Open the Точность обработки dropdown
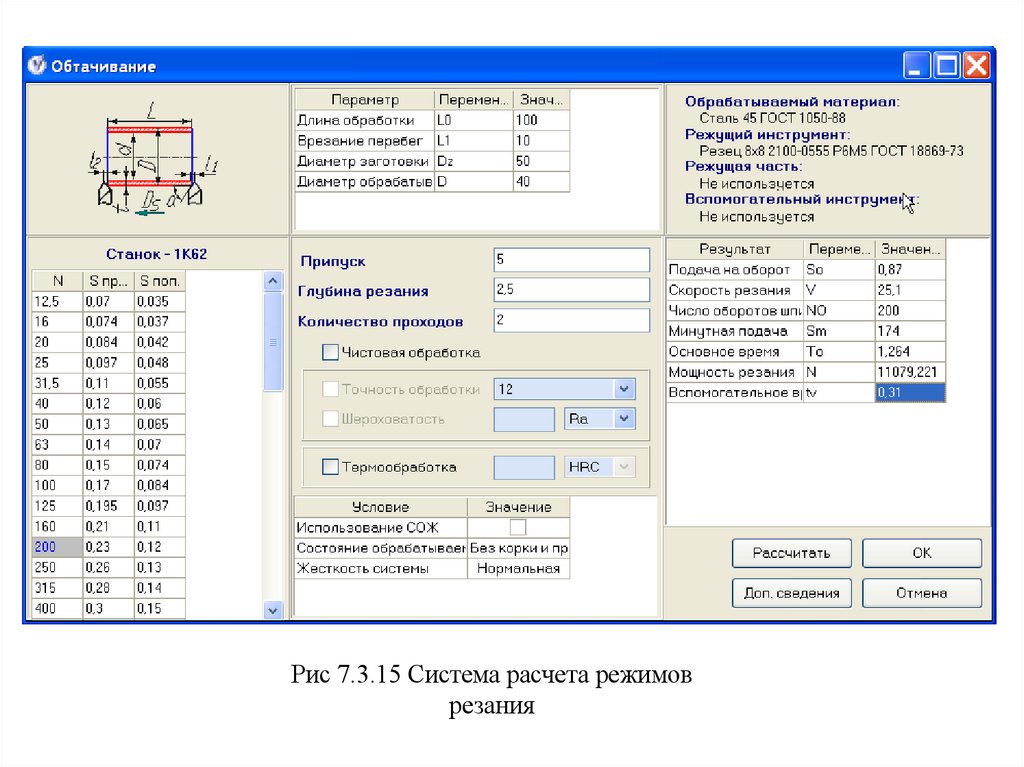 point(624,390)
